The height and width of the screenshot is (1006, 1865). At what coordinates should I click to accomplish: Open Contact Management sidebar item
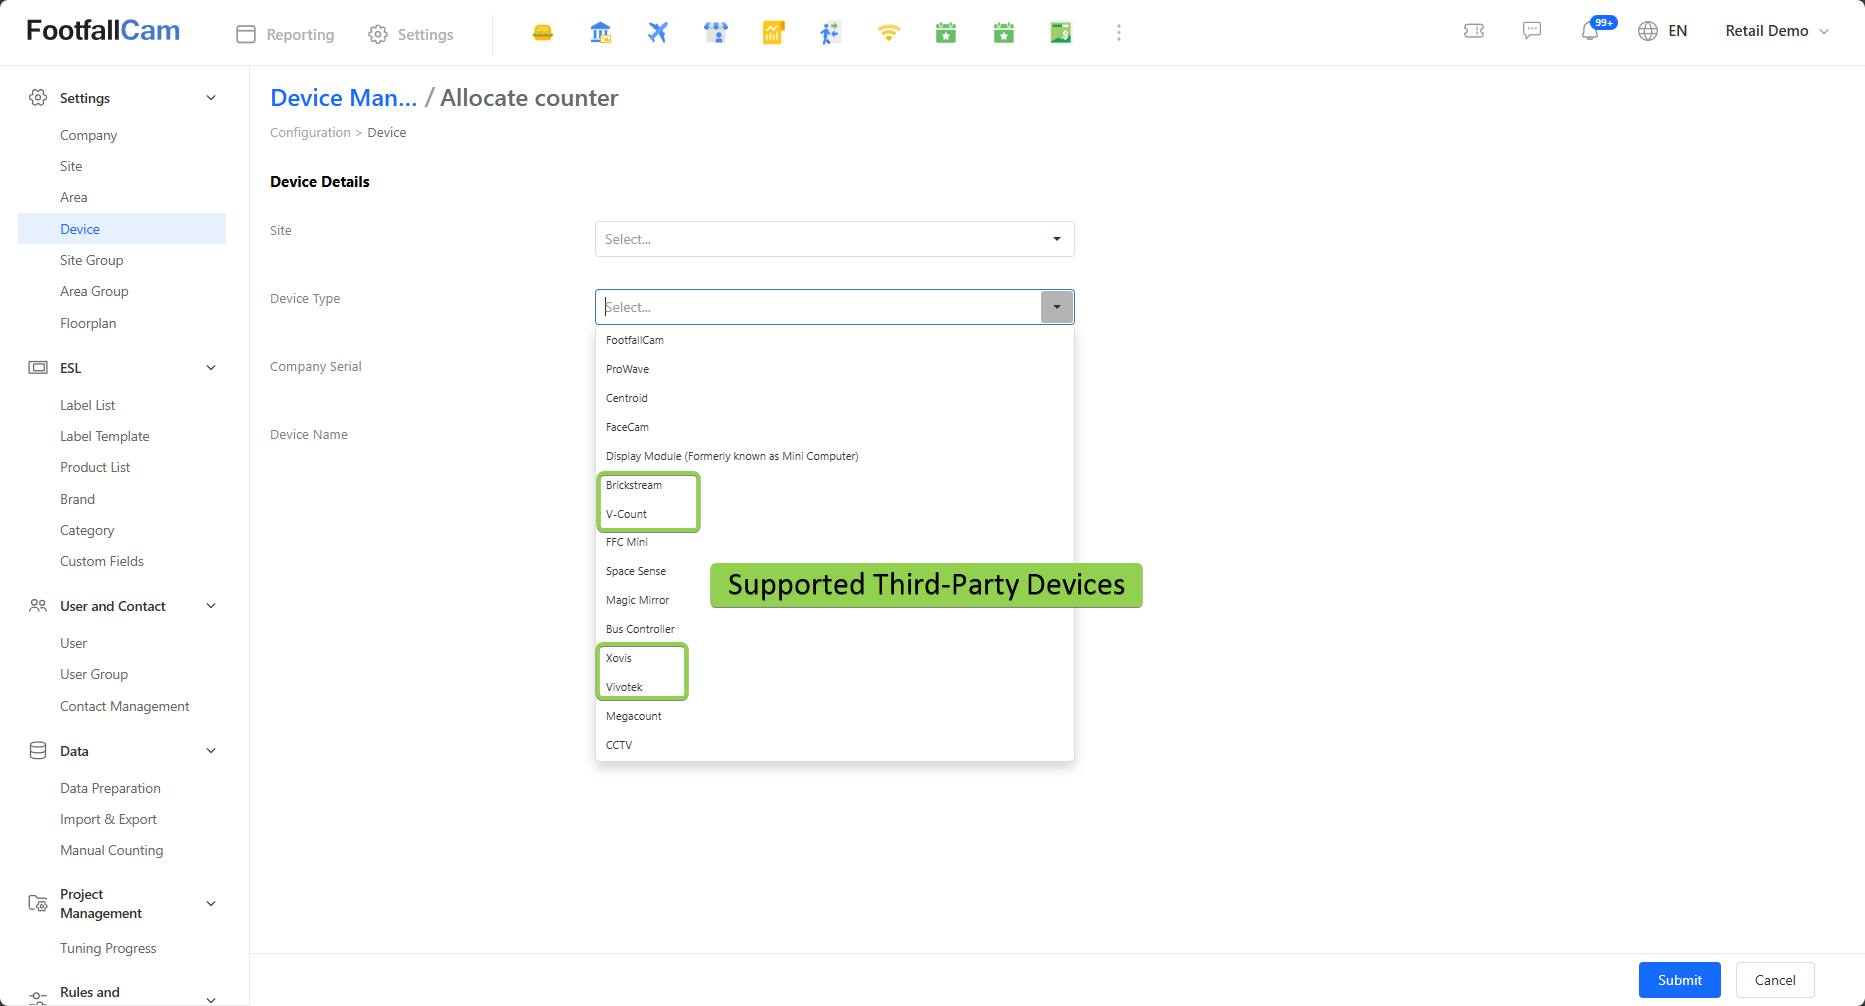(125, 706)
